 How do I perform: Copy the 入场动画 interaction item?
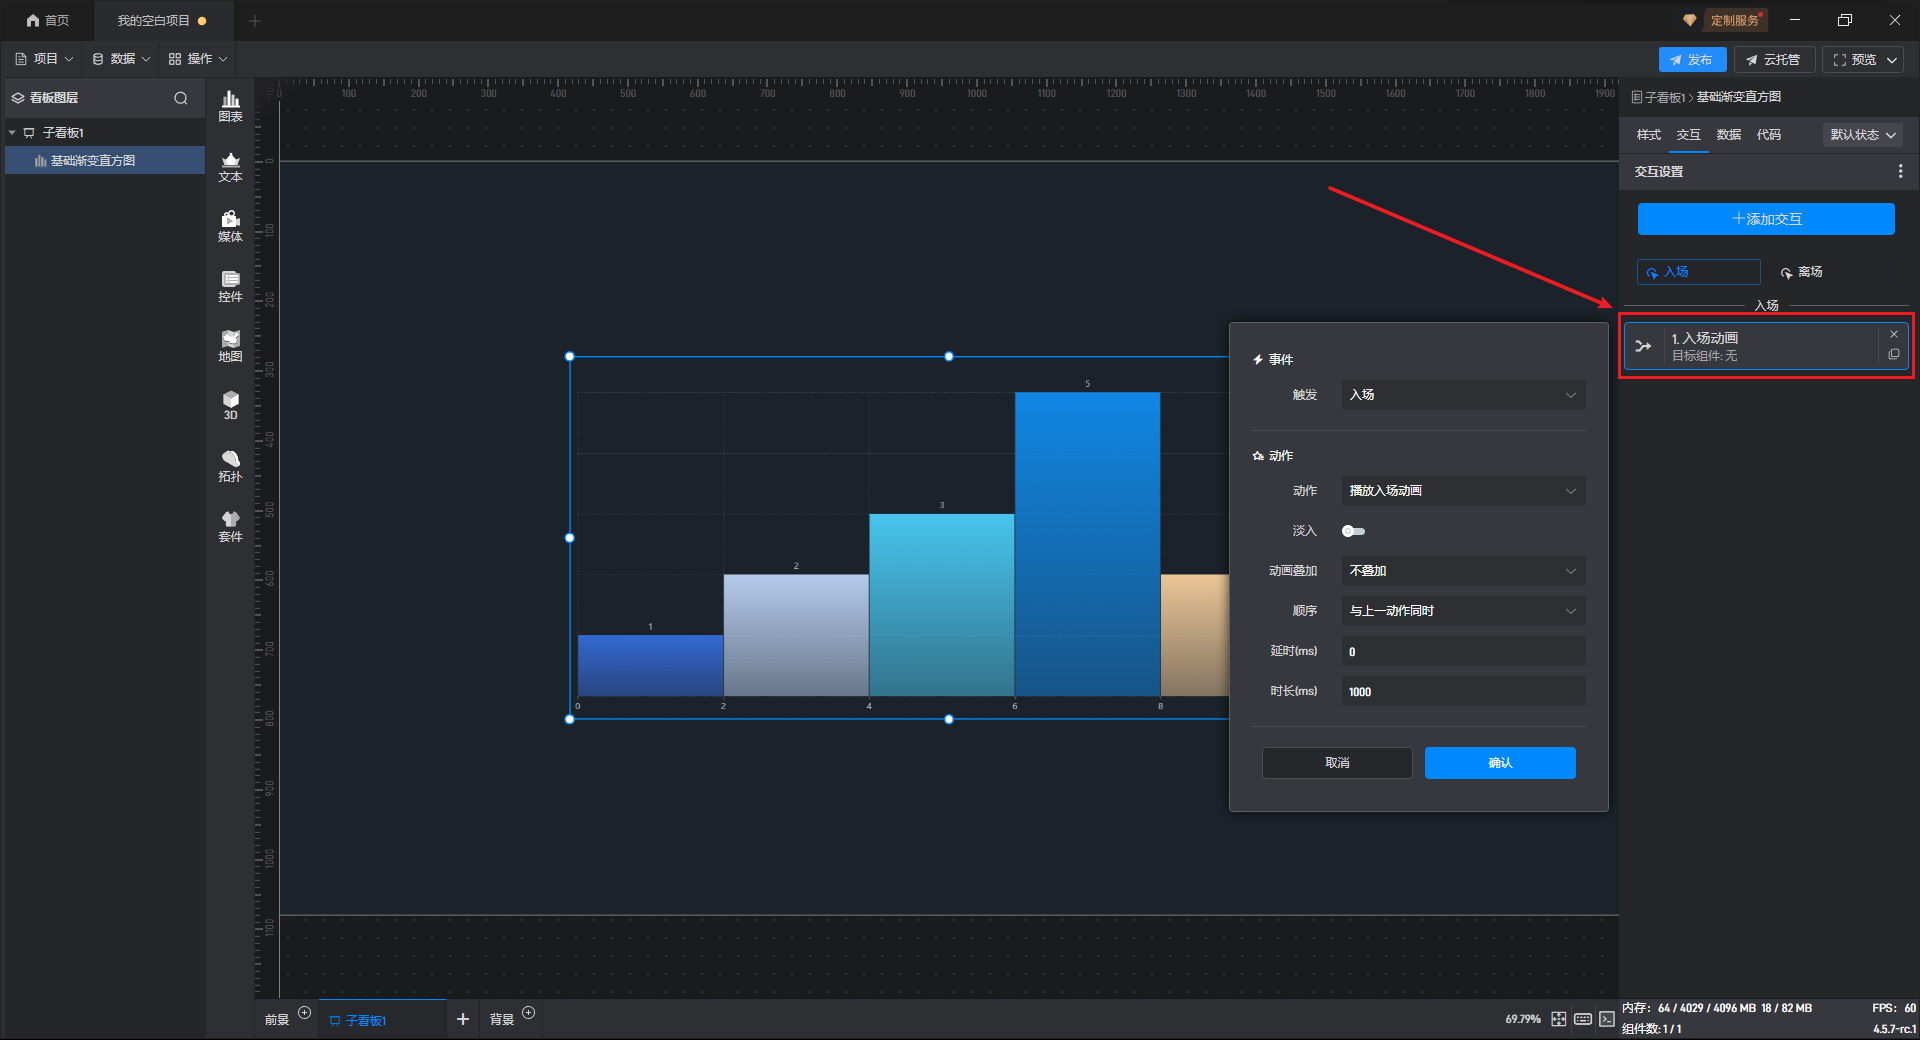tap(1894, 354)
